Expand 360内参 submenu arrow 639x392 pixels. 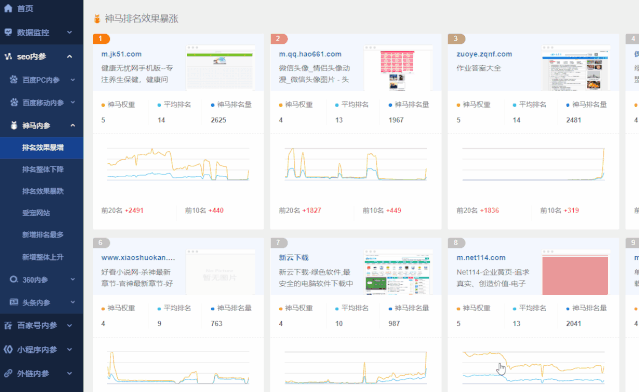point(73,280)
